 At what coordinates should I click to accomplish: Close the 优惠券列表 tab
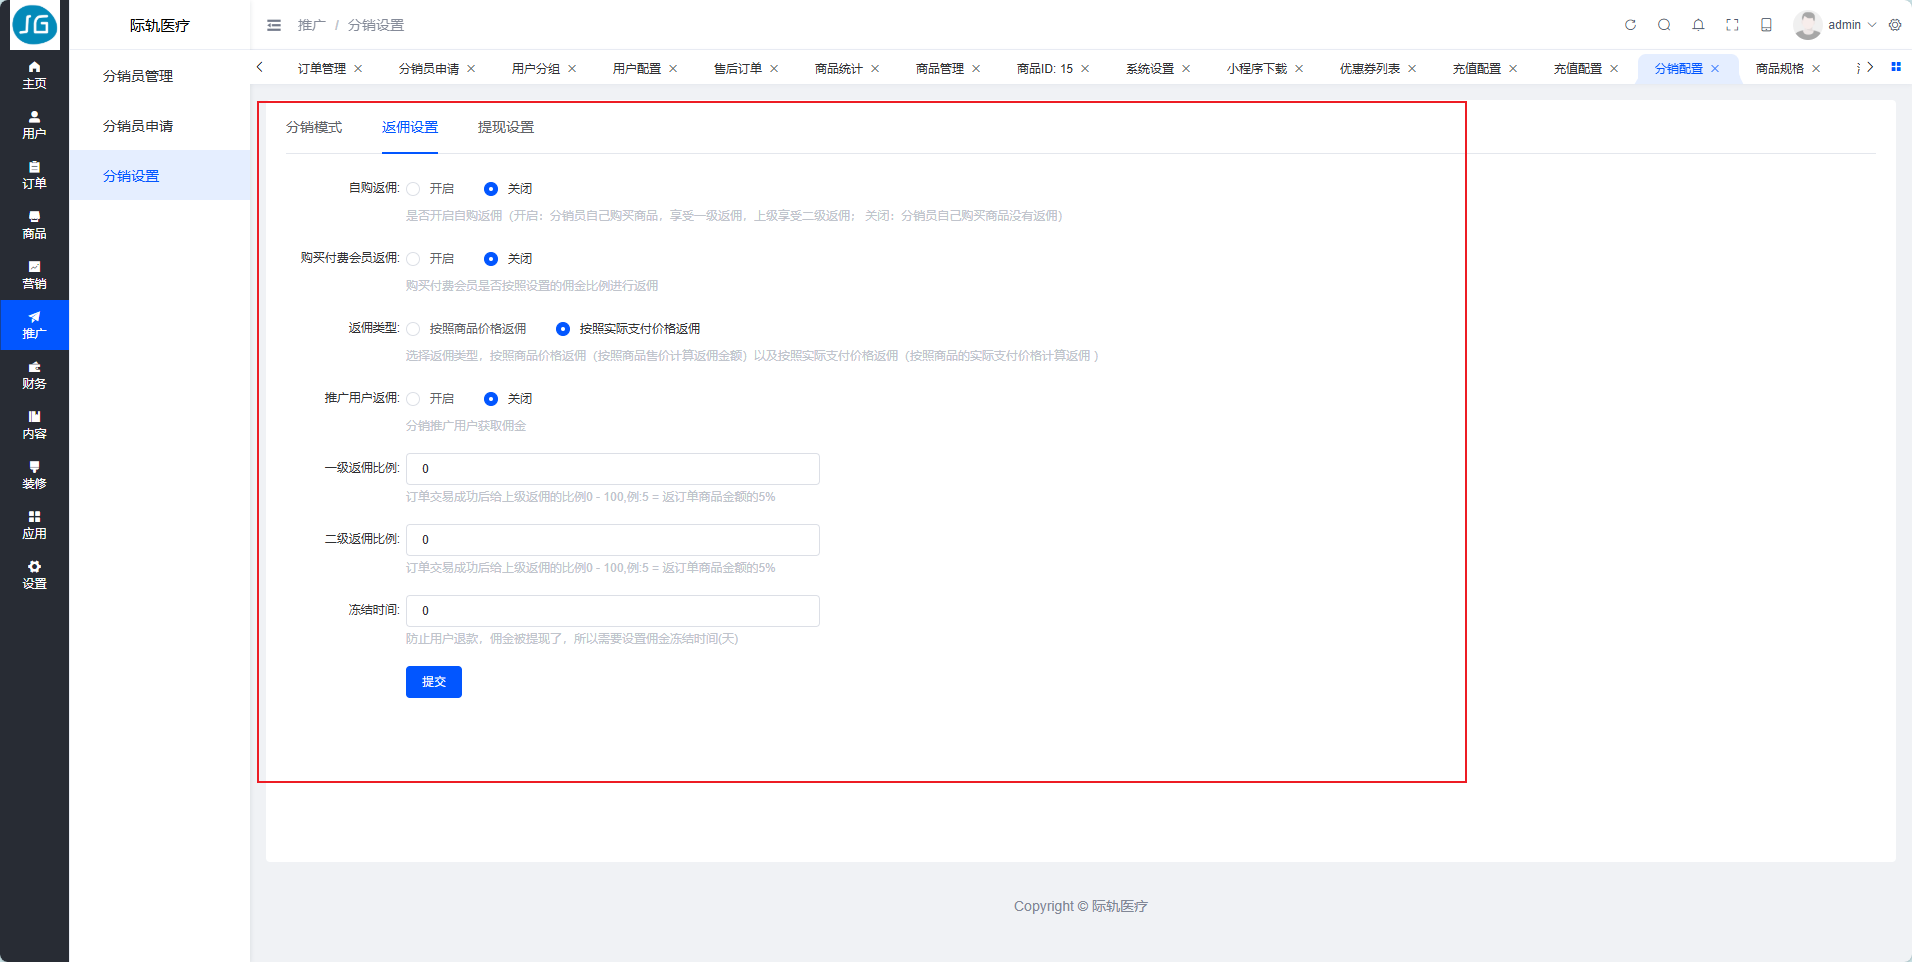tap(1412, 69)
